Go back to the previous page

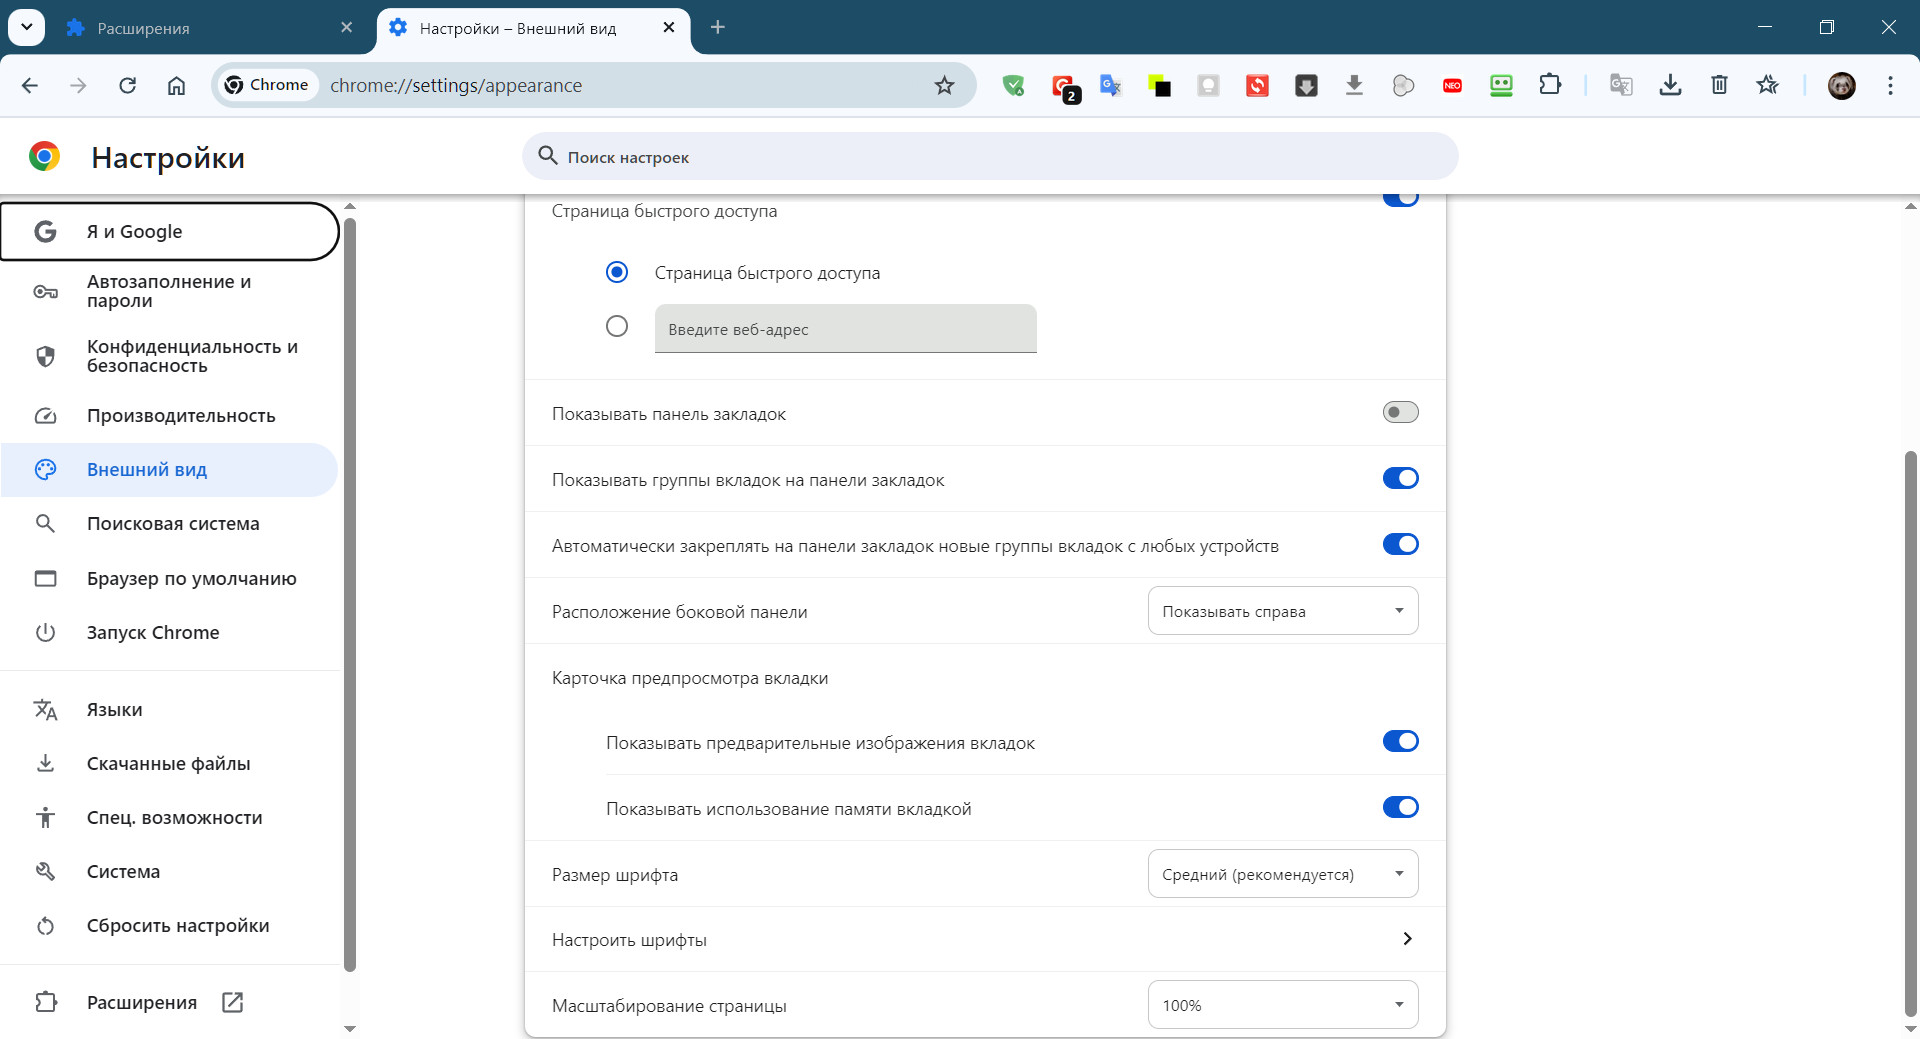[30, 85]
